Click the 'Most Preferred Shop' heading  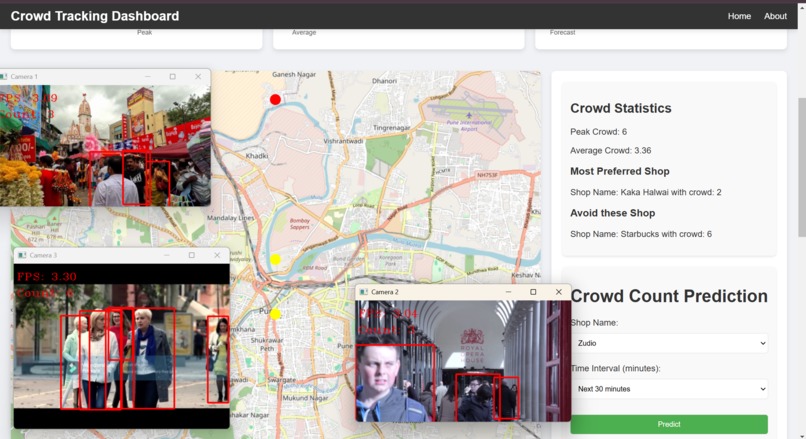[x=619, y=171]
